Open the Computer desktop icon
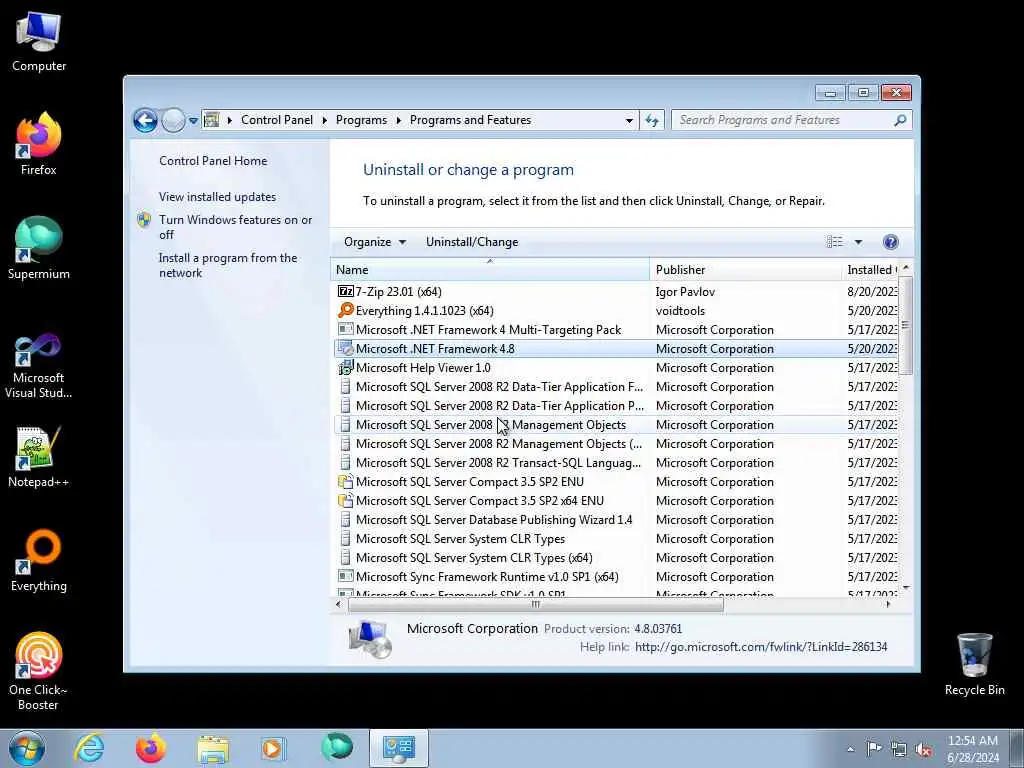The height and width of the screenshot is (768, 1024). point(39,41)
